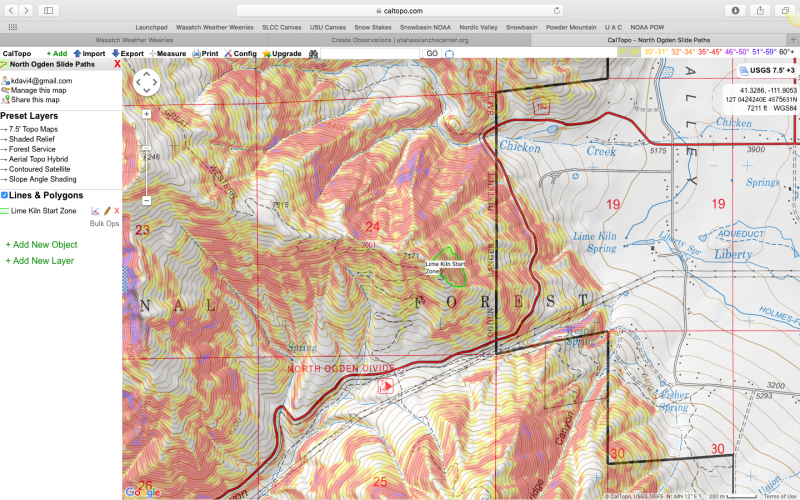800x500 pixels.
Task: Open the Powder Mountain bookmark
Action: (571, 28)
